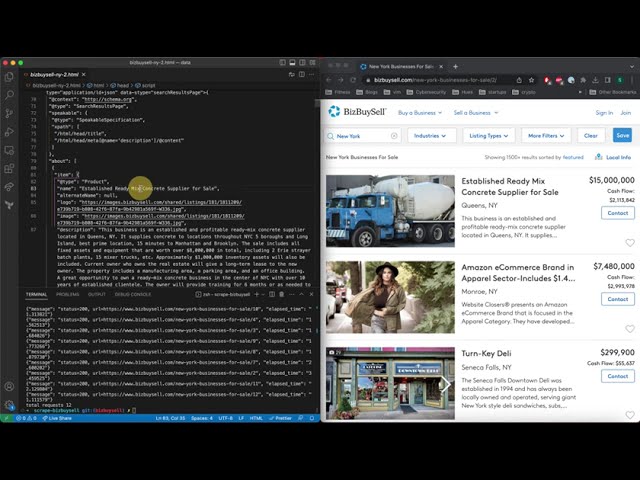Open the Remote Explorer view
640x480 pixels.
[x=9, y=150]
